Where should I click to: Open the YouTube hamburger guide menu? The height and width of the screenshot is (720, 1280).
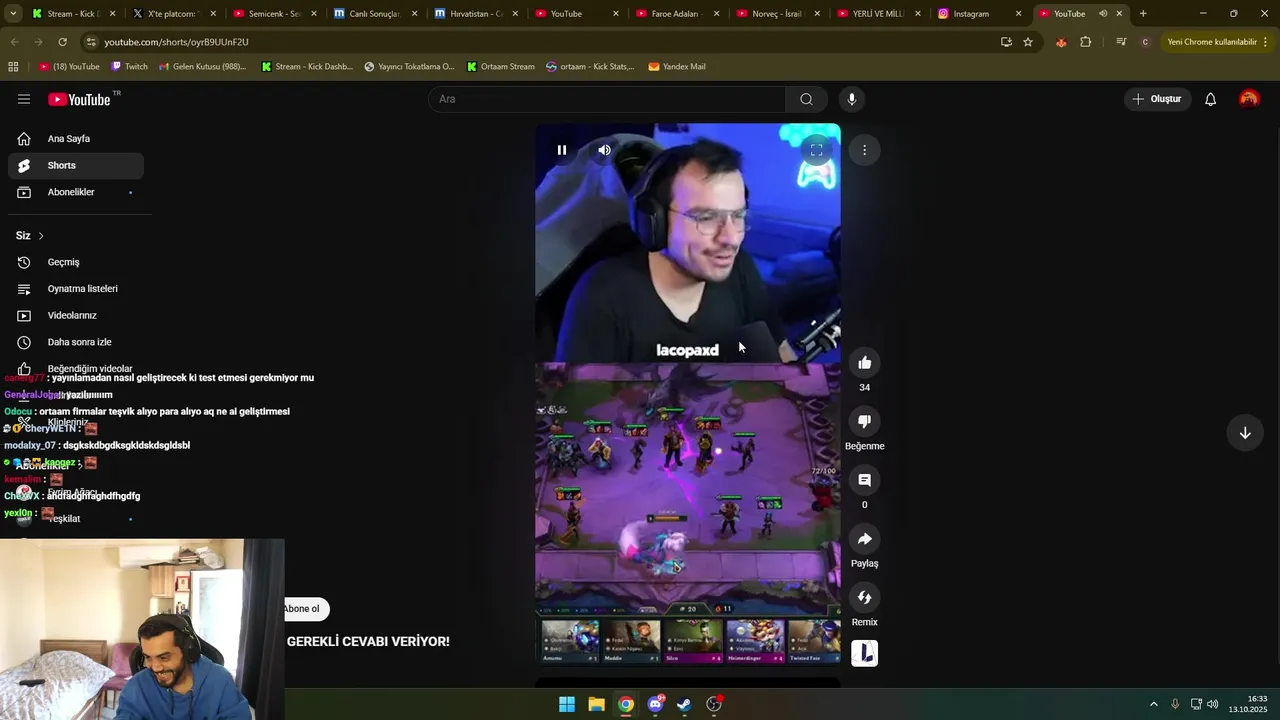pos(24,99)
